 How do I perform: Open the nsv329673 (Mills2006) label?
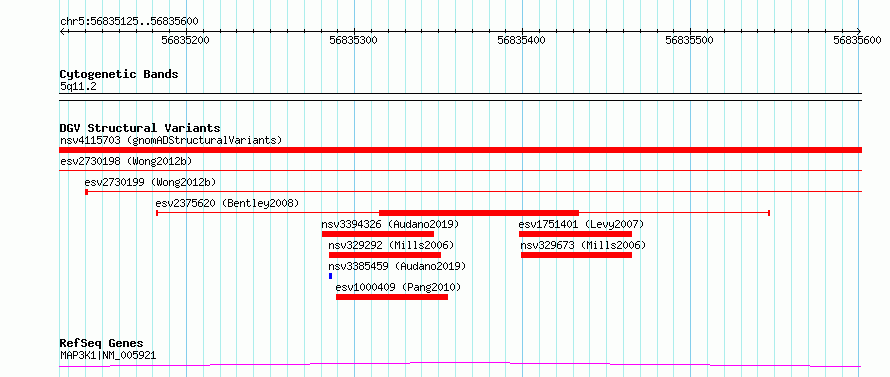(x=583, y=245)
